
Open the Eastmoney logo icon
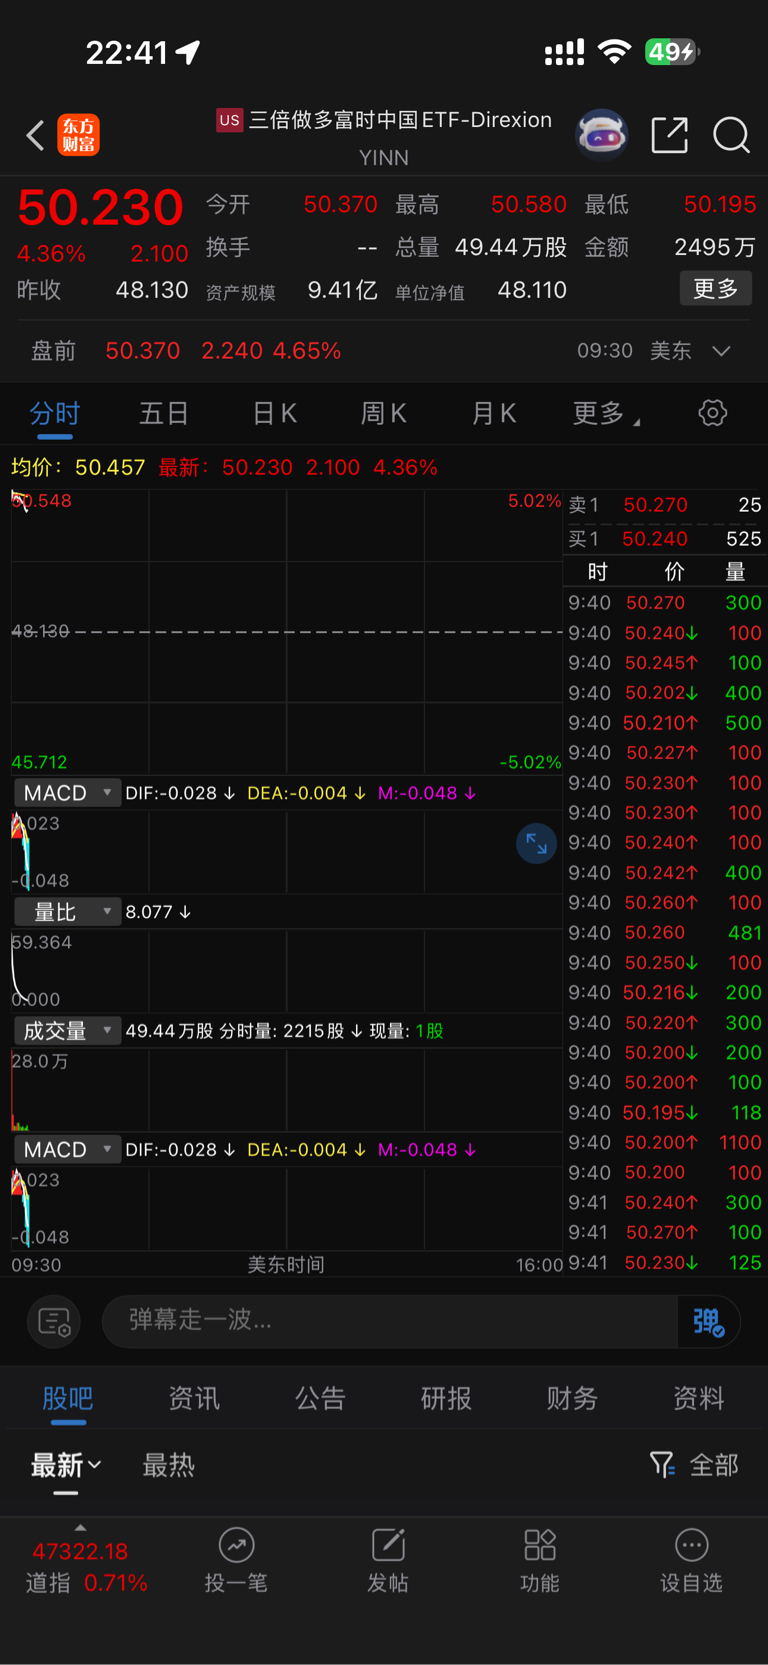click(x=78, y=135)
